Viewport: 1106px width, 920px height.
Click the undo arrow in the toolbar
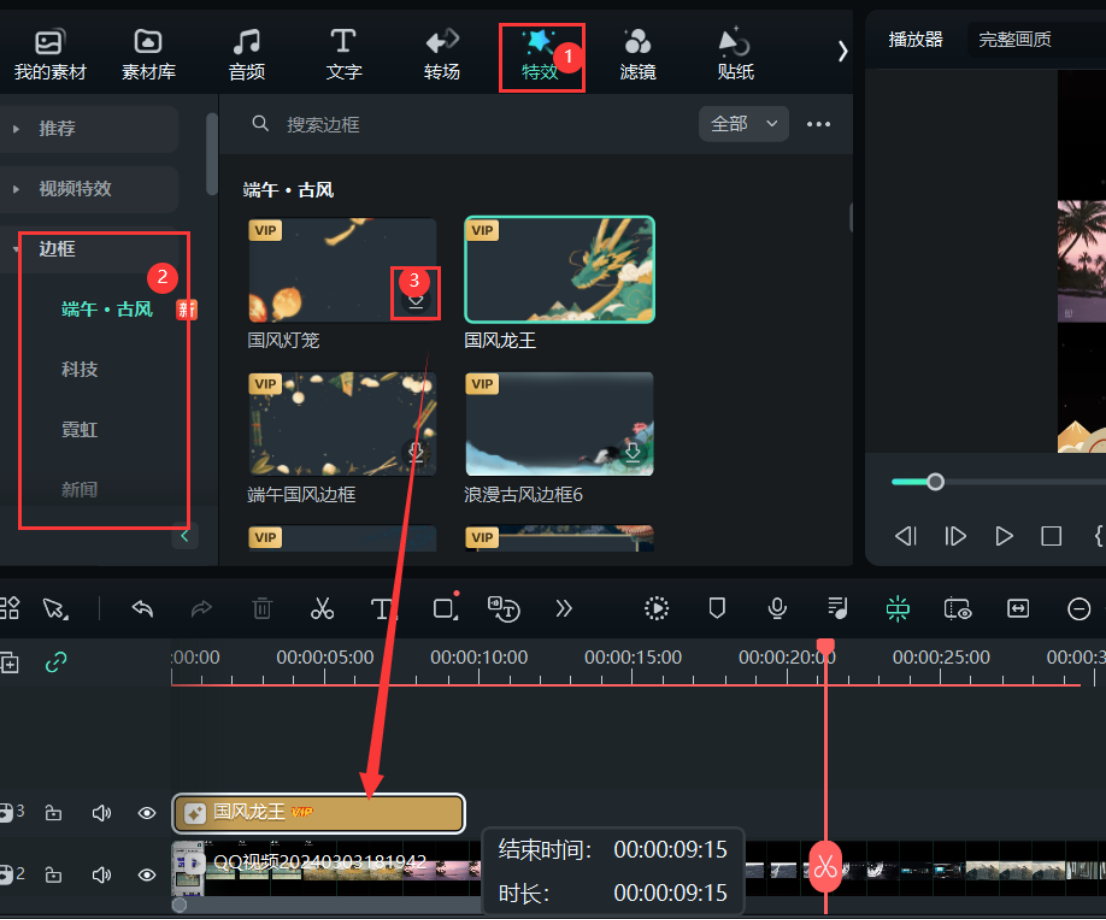coord(141,608)
